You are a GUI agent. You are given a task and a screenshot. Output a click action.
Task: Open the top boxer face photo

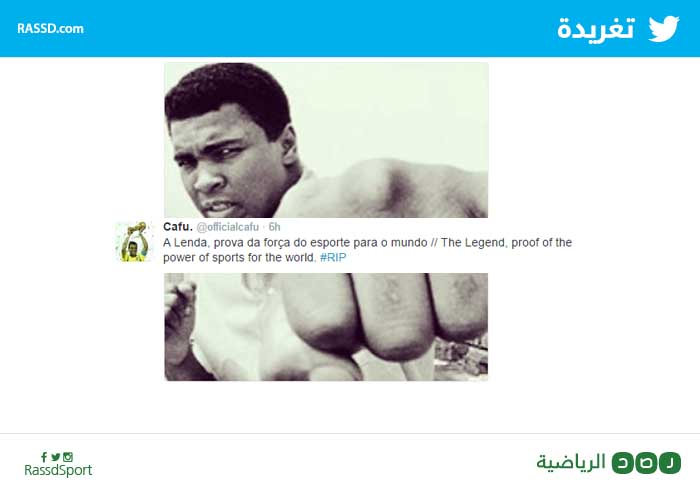point(326,140)
